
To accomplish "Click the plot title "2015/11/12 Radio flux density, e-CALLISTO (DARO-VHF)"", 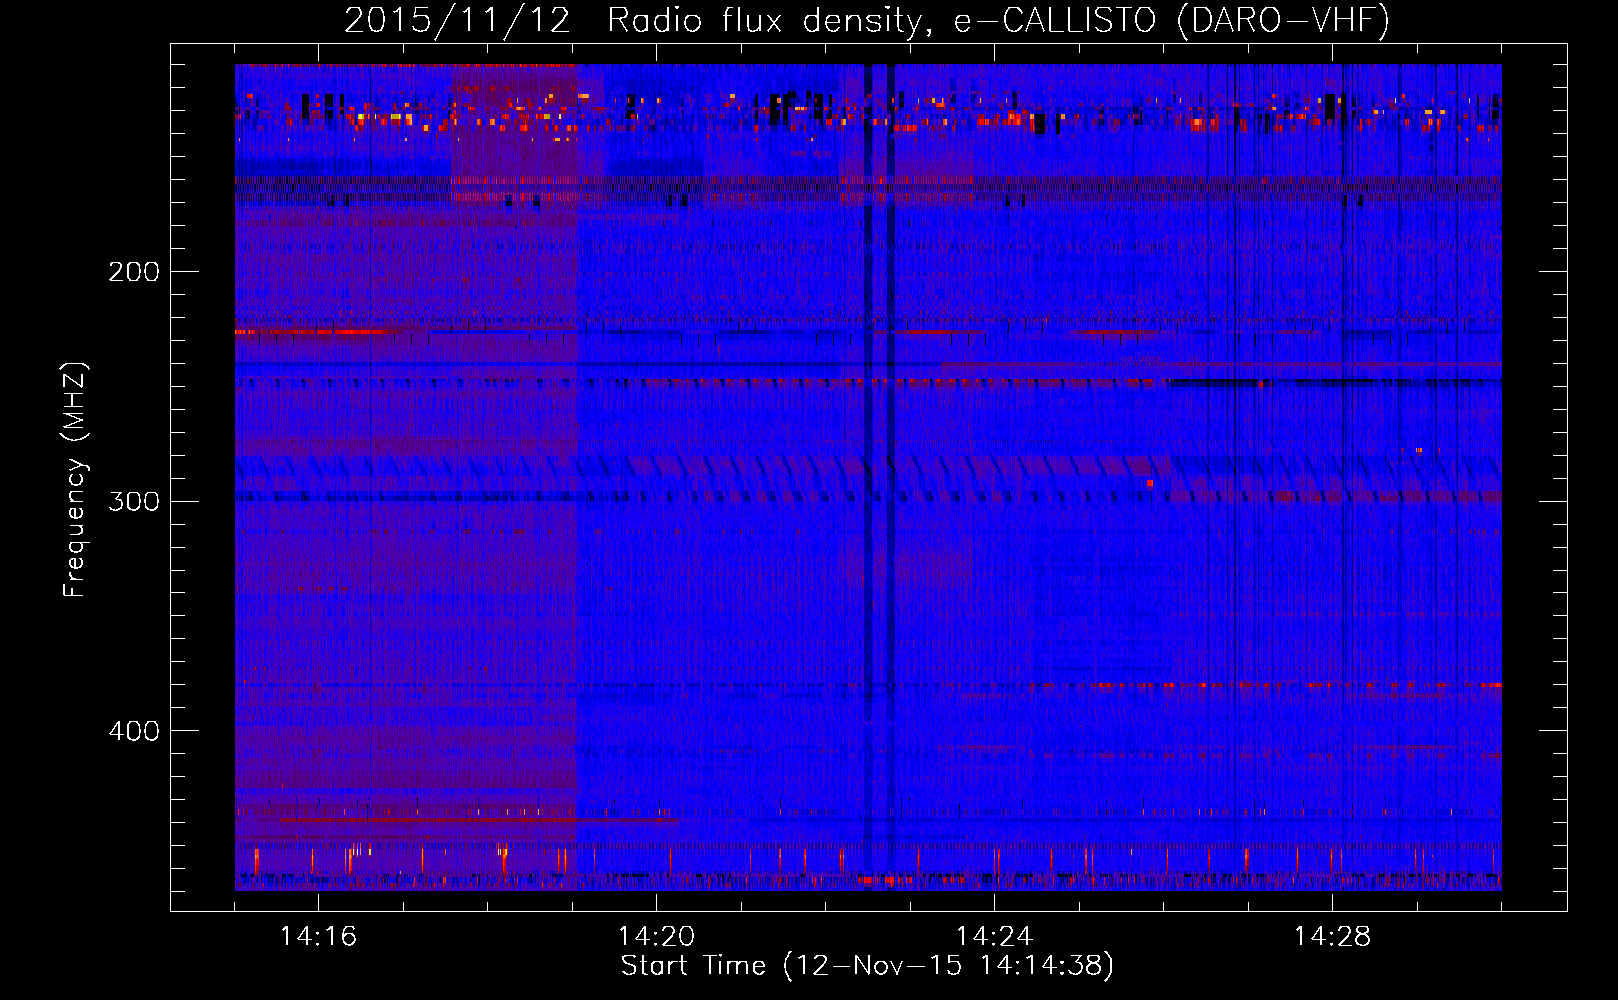I will [x=867, y=20].
